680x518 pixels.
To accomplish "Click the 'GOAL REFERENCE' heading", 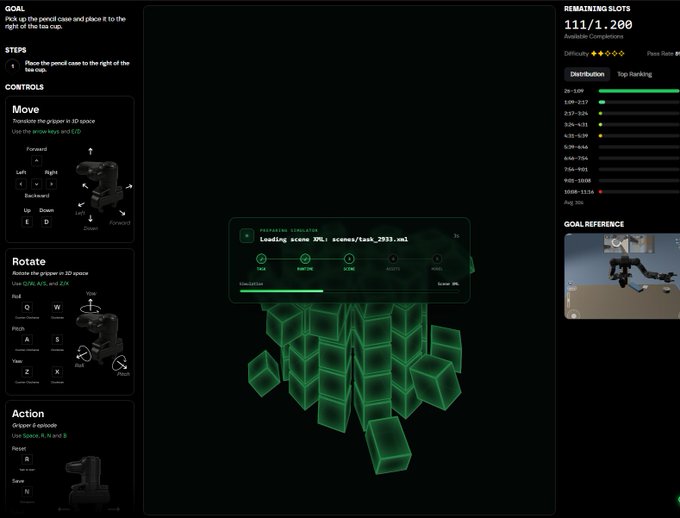I will click(594, 224).
